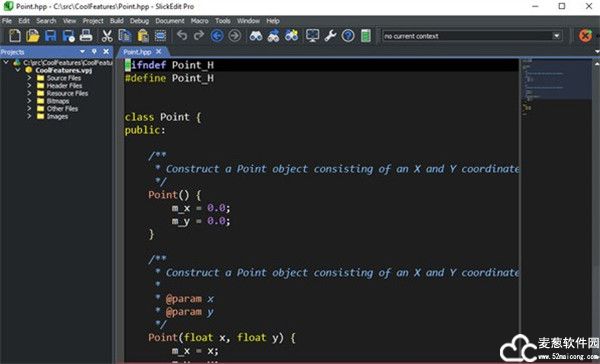
Task: Open options with the wrench icon
Action: 330,36
